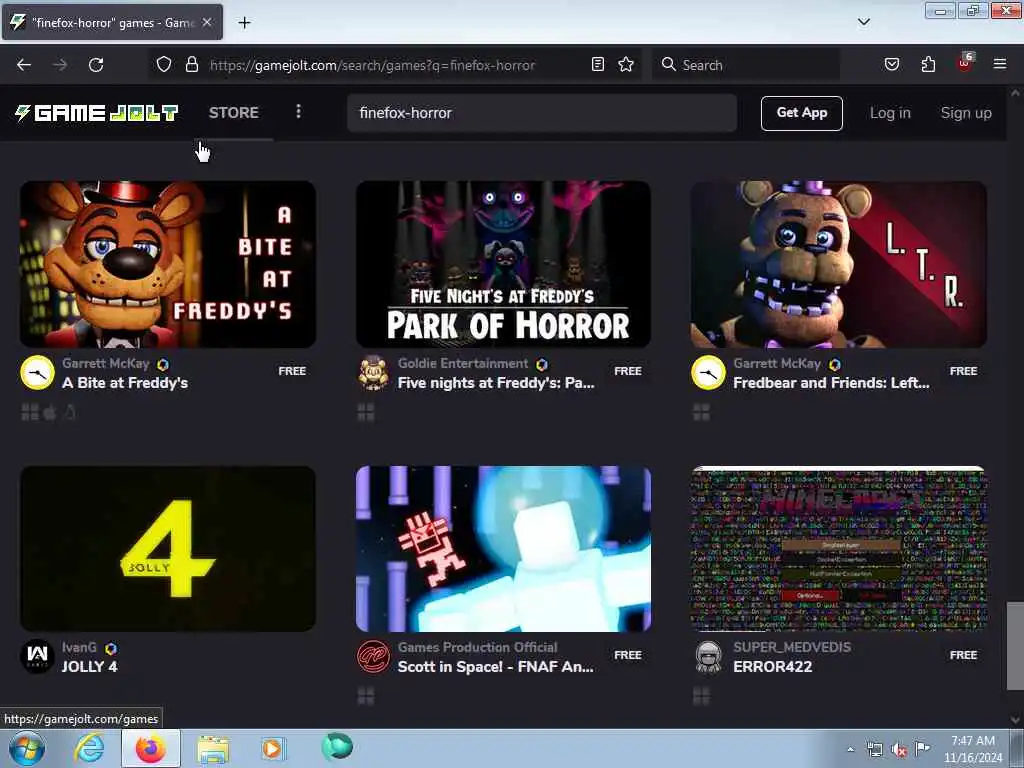This screenshot has height=768, width=1024.
Task: Select the "finefox-horror" games browser tab
Action: 112,22
